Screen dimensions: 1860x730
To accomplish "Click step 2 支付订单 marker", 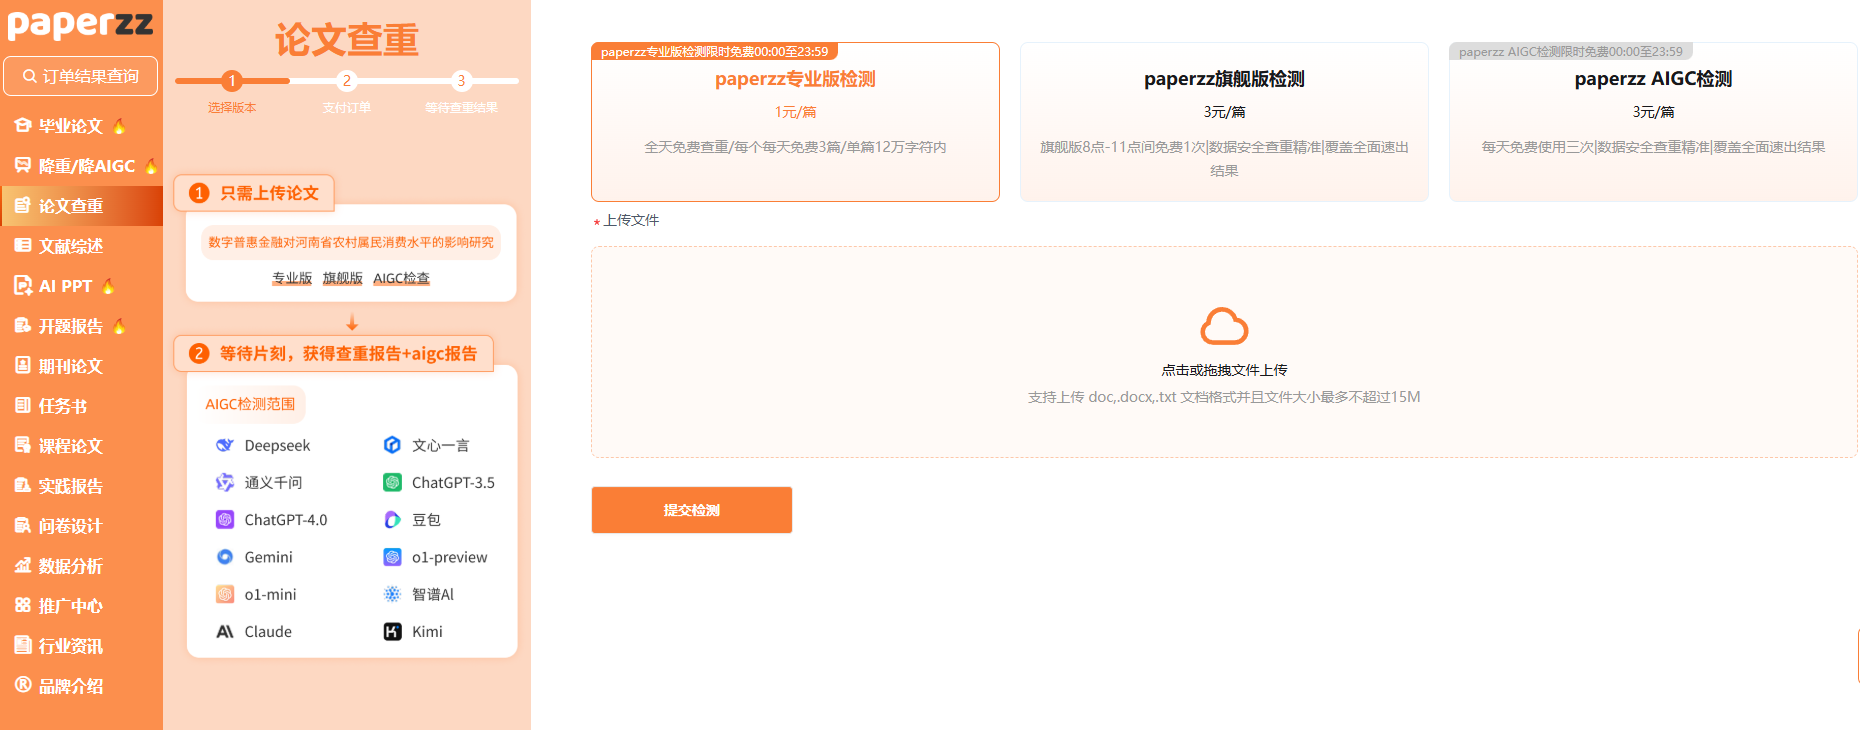I will click(347, 81).
